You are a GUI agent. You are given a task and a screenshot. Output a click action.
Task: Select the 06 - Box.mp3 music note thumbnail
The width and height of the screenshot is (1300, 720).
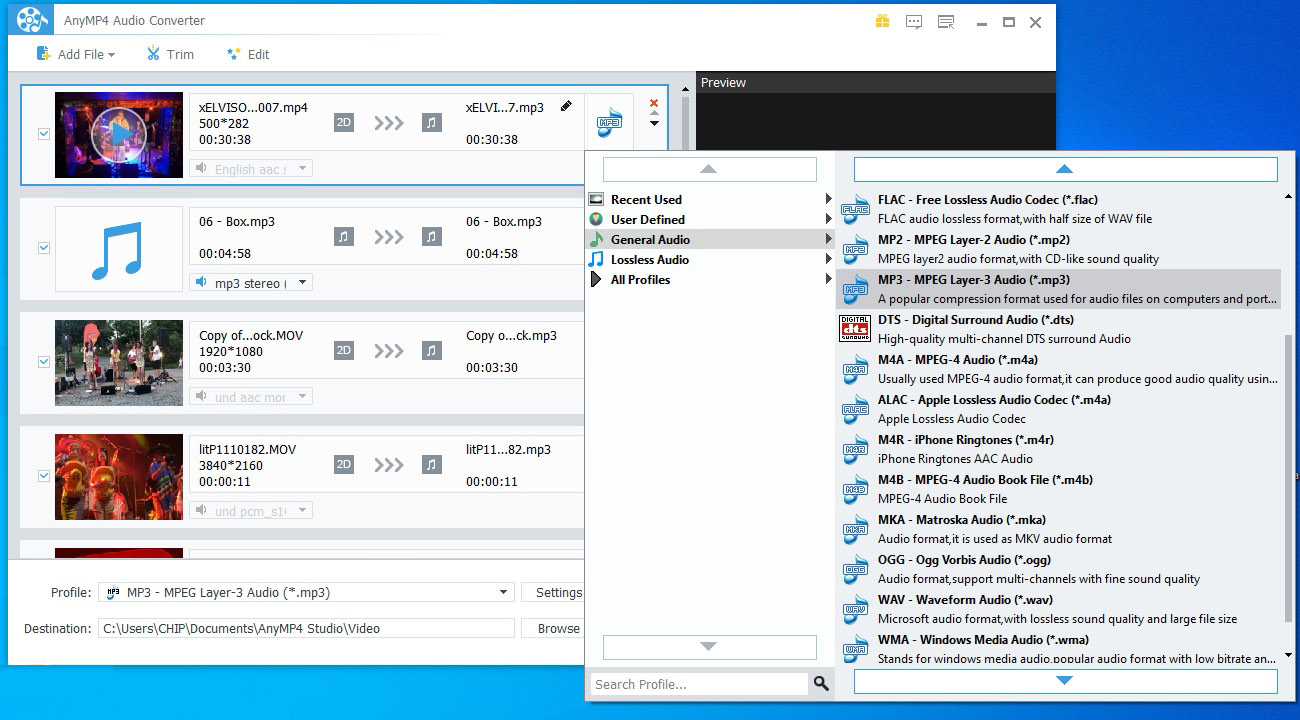point(119,249)
